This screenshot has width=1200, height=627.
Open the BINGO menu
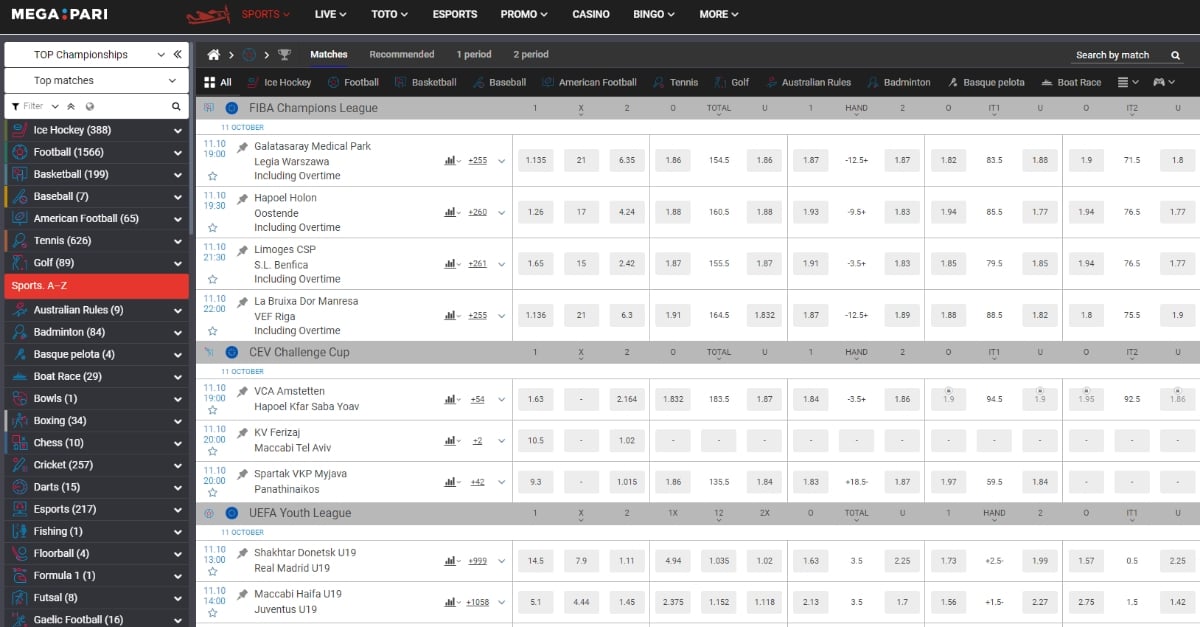click(654, 15)
